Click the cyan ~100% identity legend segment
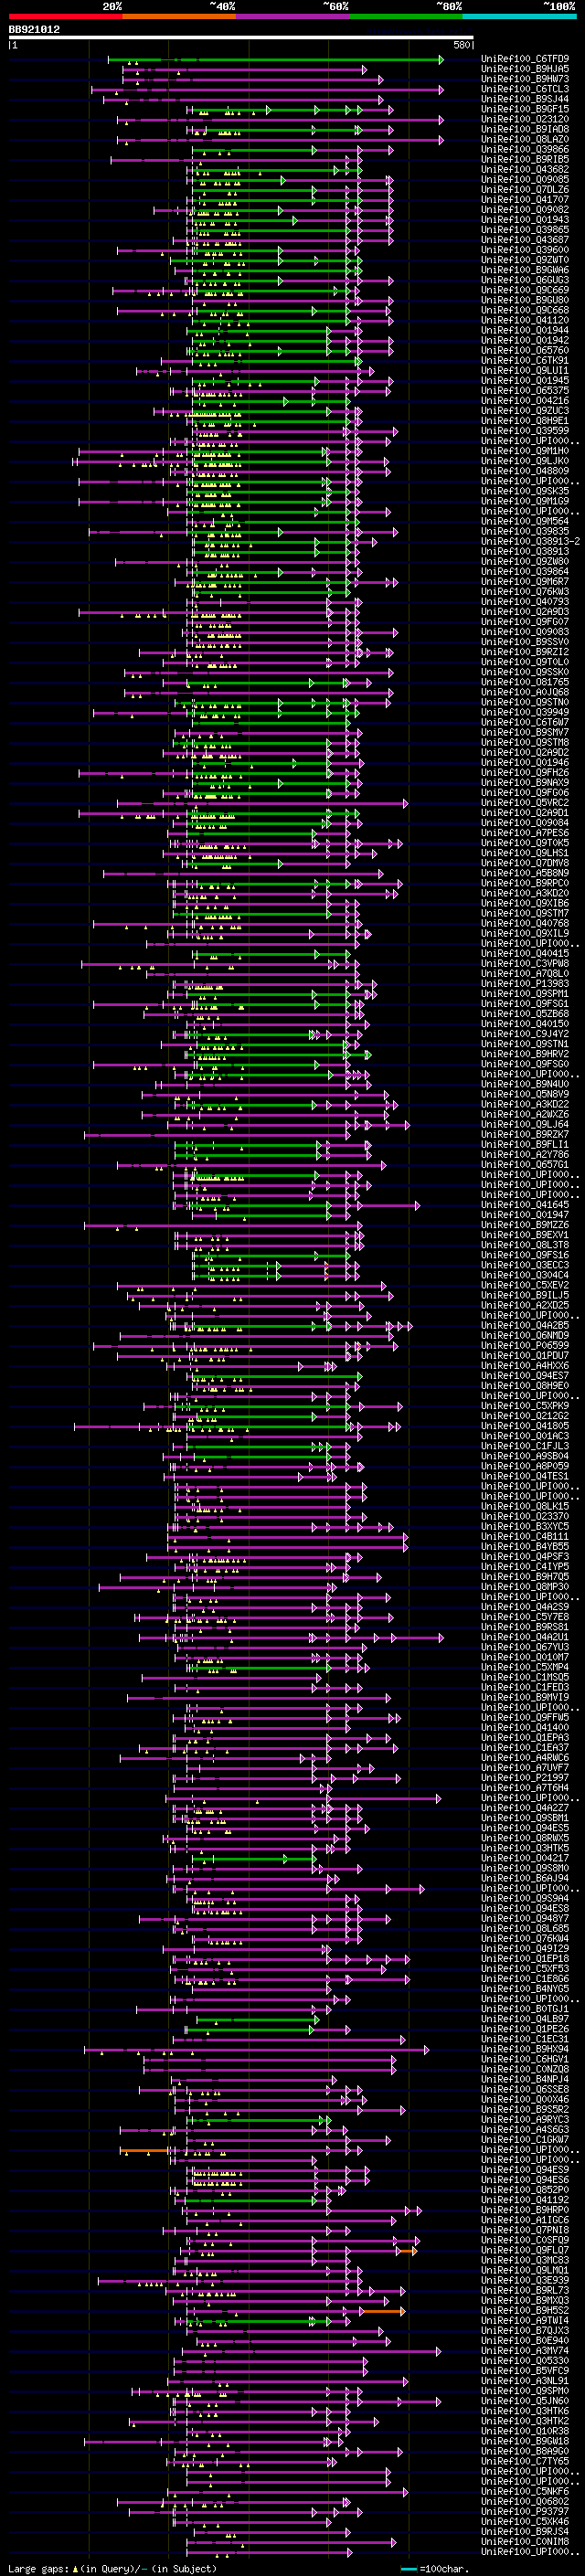This screenshot has width=585, height=2576. [519, 16]
